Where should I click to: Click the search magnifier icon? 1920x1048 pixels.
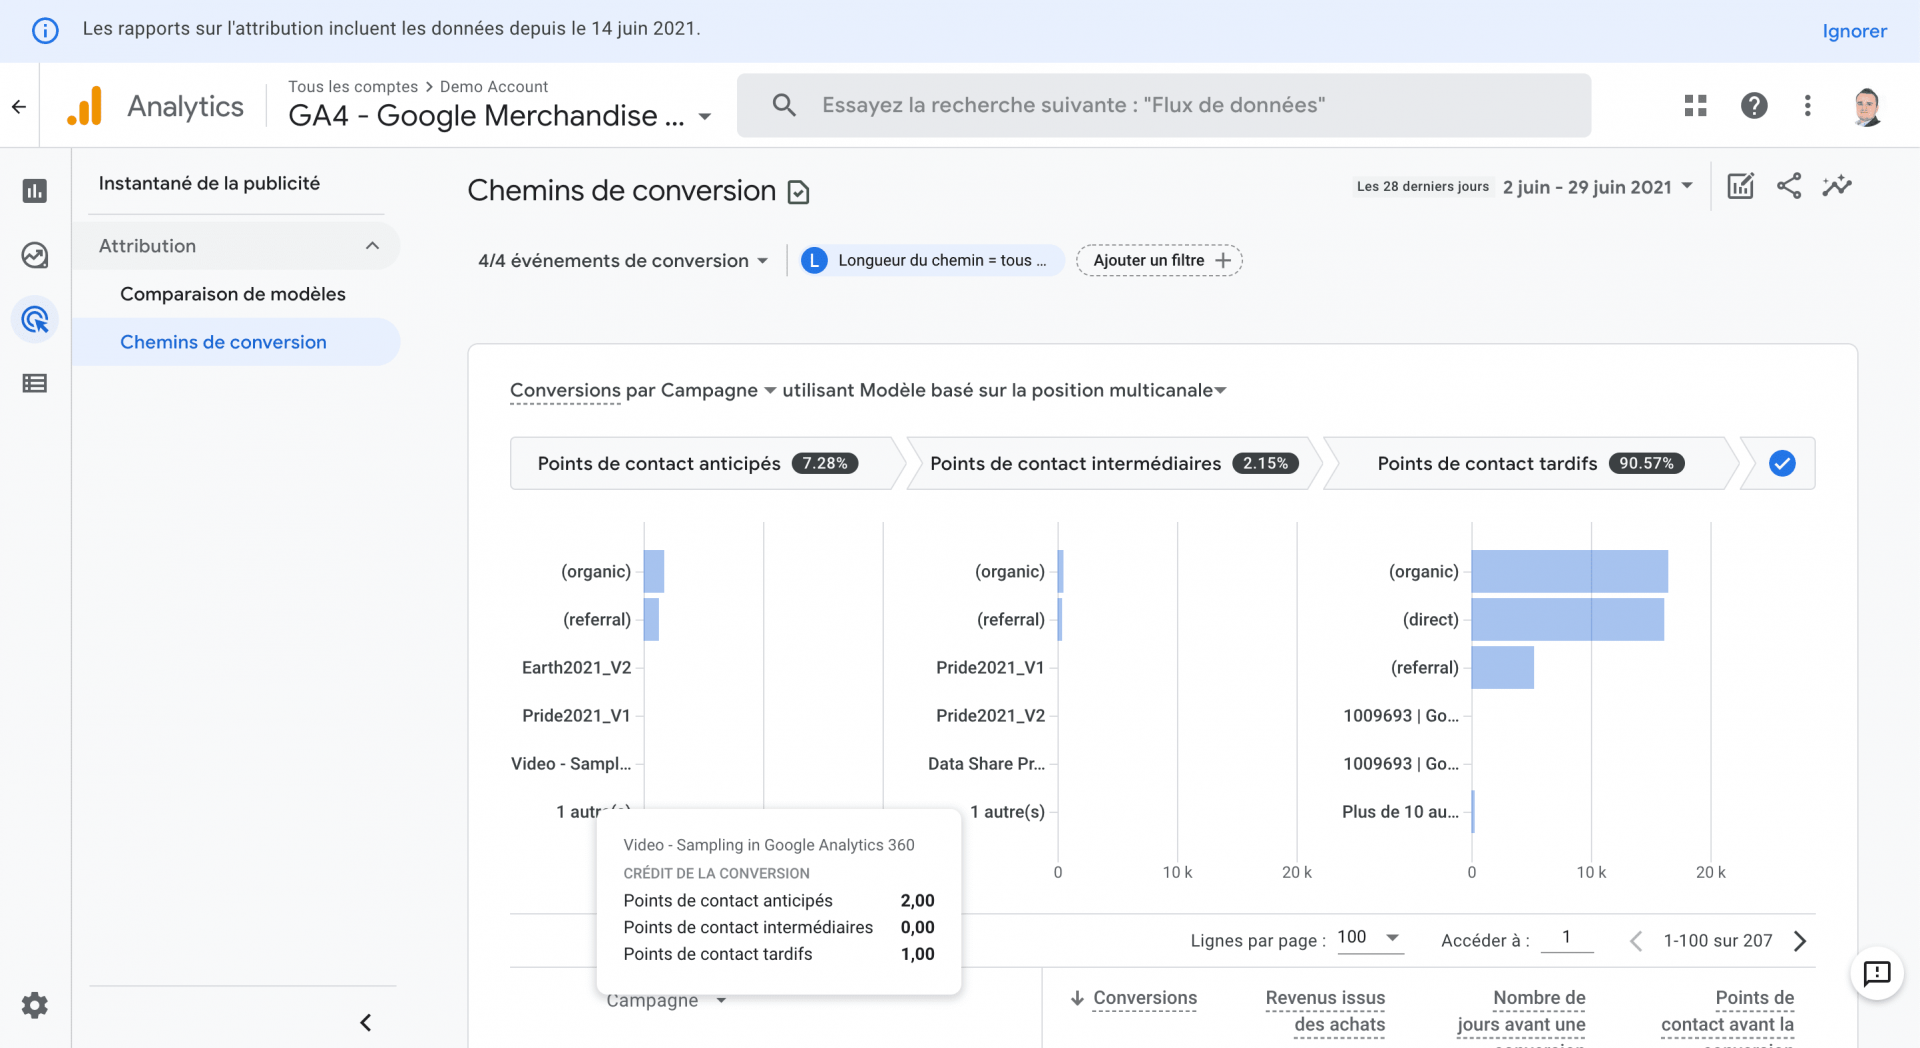(784, 105)
